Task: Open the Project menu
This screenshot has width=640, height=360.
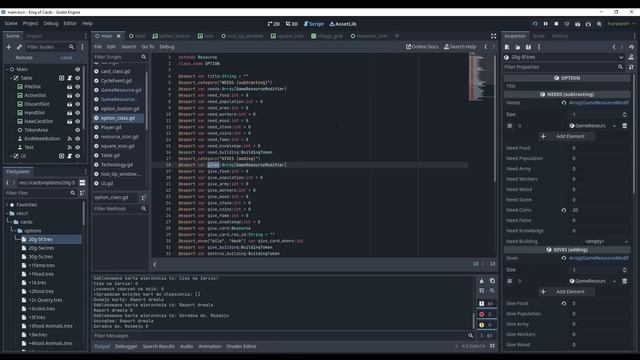Action: [x=30, y=24]
